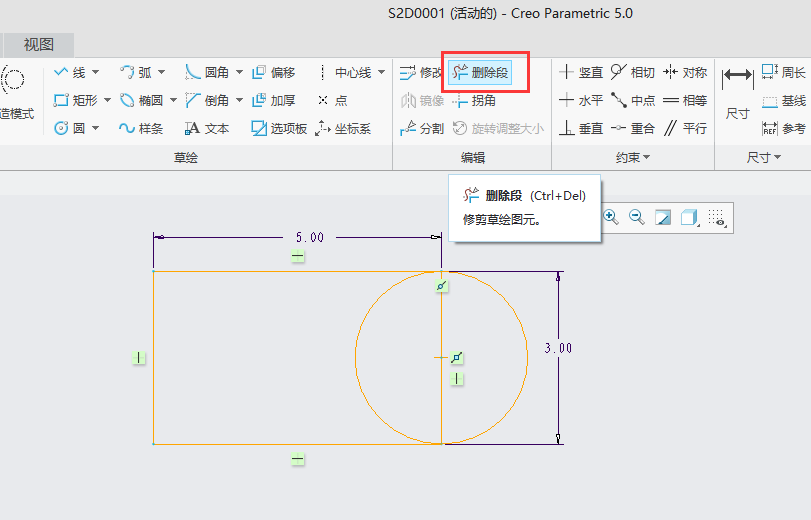811x520 pixels.
Task: Expand the 弧 arc options arrow
Action: coord(161,72)
